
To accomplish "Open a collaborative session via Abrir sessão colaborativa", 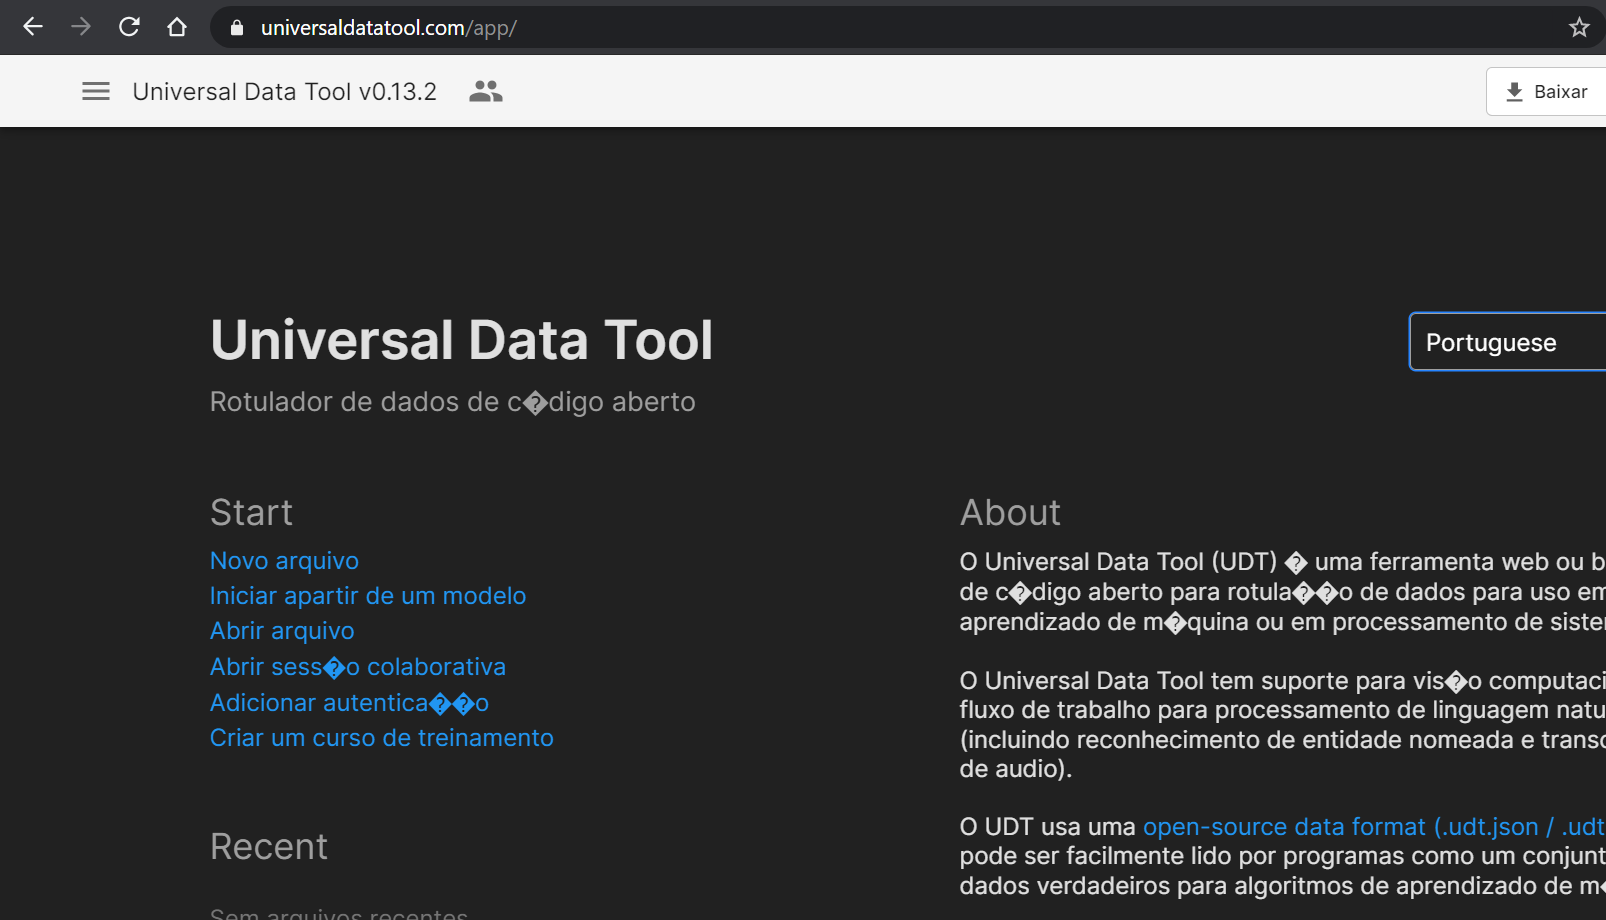I will point(357,666).
